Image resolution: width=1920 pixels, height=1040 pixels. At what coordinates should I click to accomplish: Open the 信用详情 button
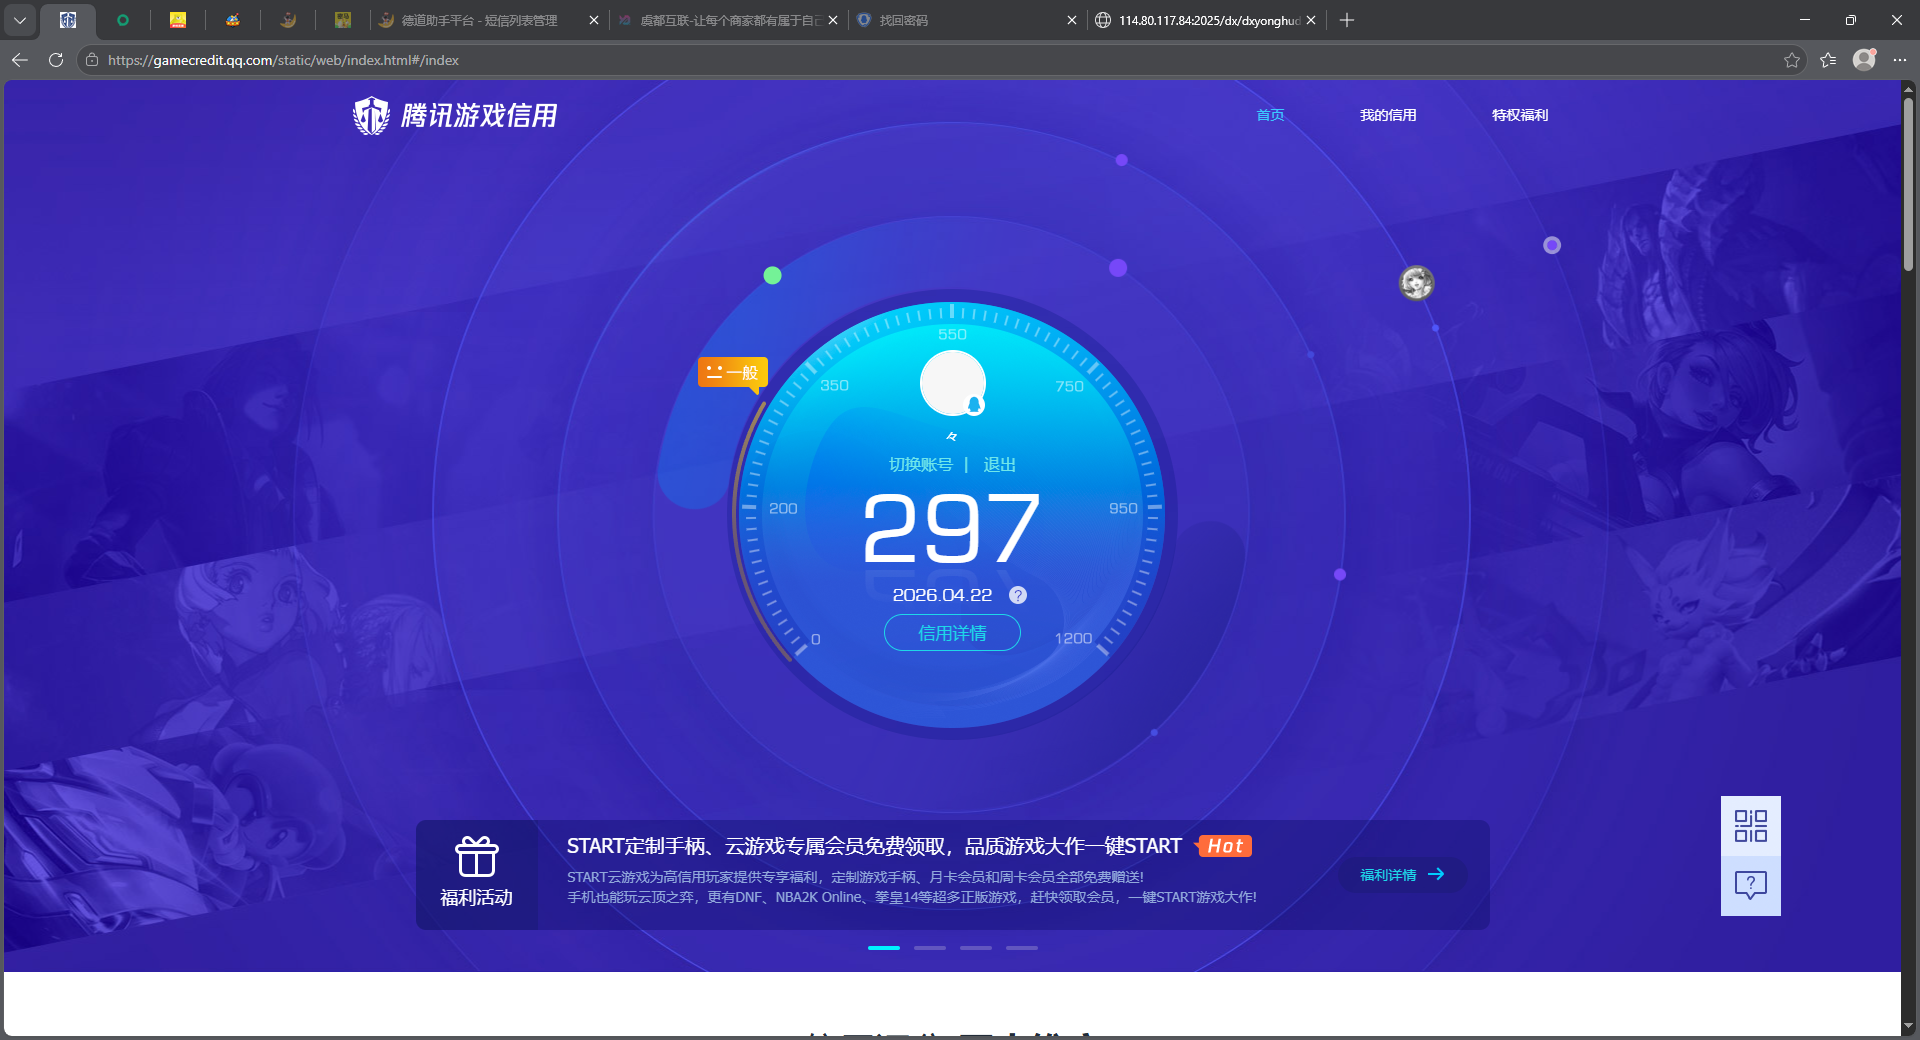[x=951, y=633]
